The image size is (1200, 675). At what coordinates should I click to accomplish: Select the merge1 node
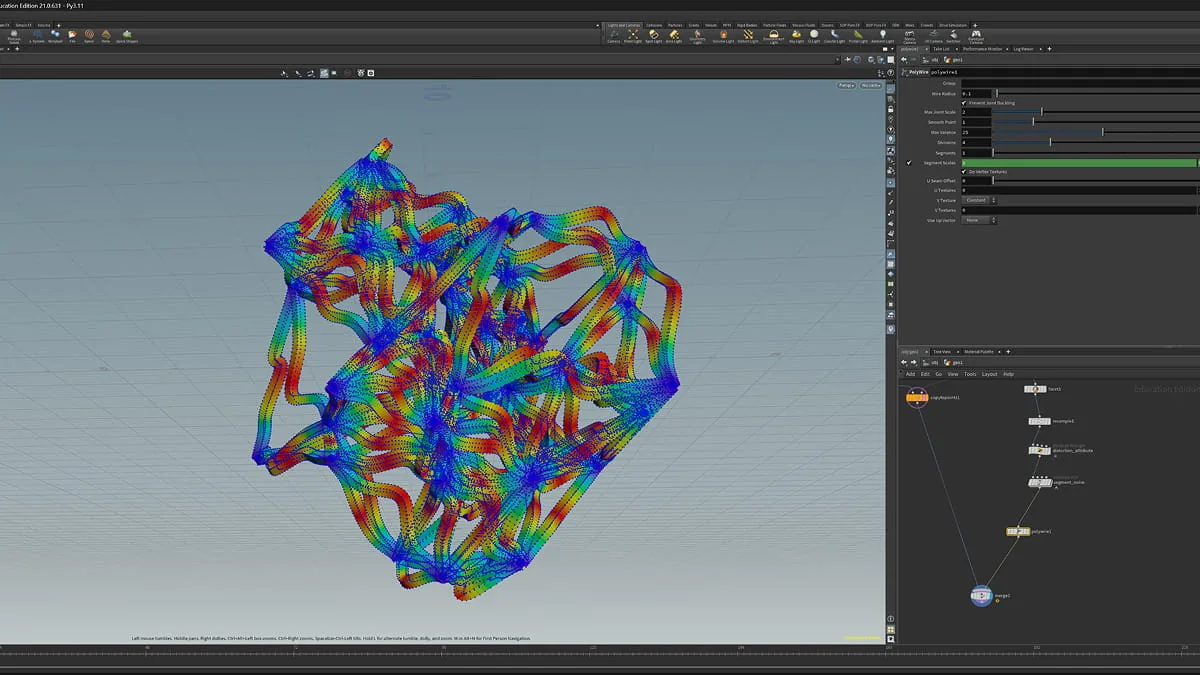pos(982,595)
